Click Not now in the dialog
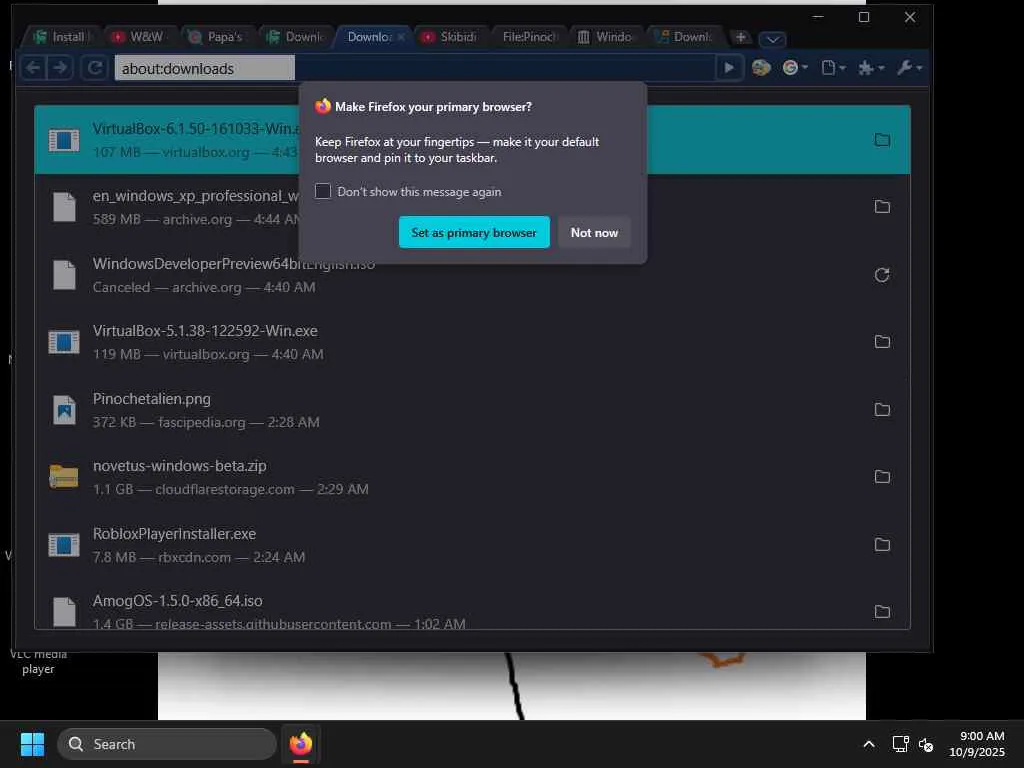 click(x=594, y=232)
